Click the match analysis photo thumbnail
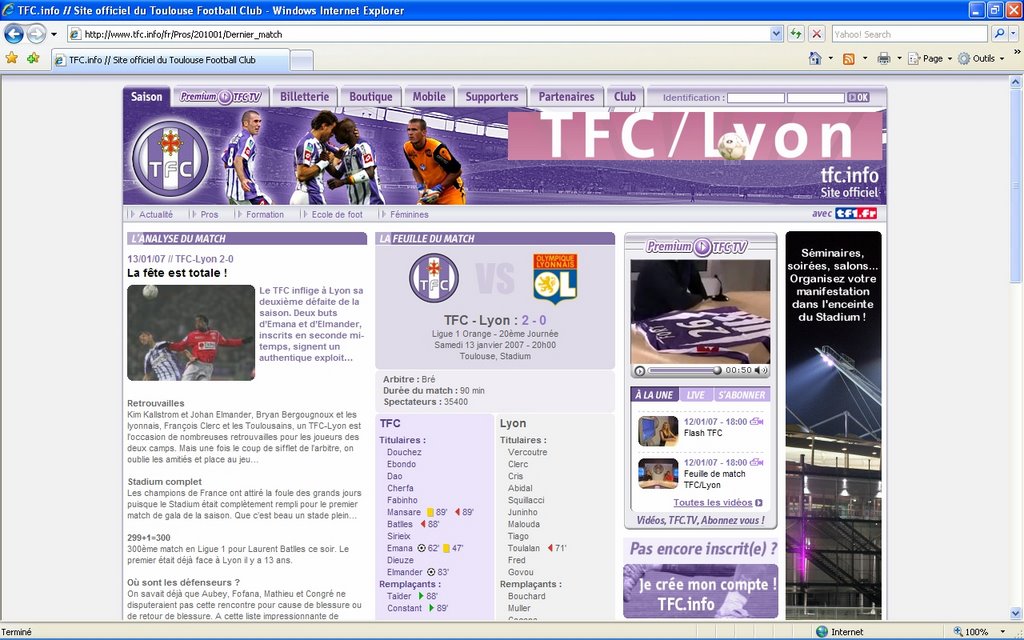The width and height of the screenshot is (1024, 640). [191, 332]
